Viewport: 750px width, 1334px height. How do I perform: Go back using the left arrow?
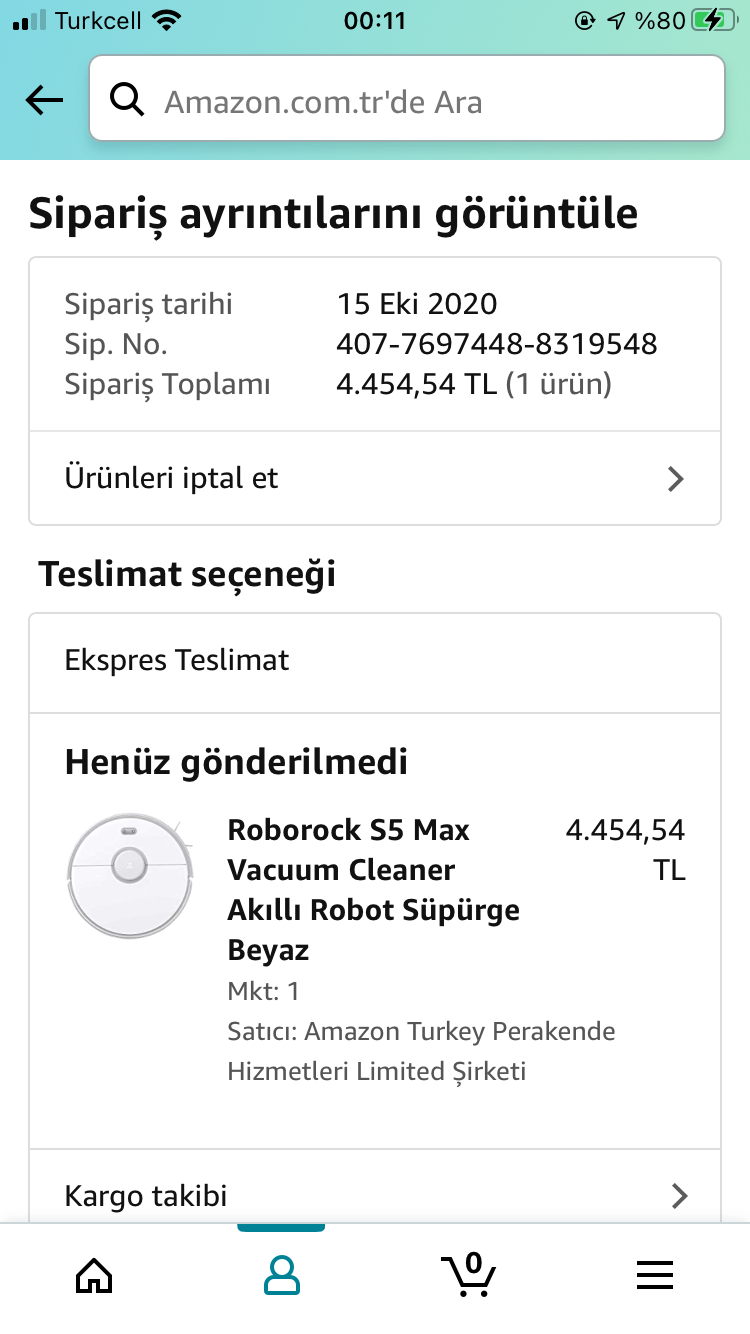[44, 99]
